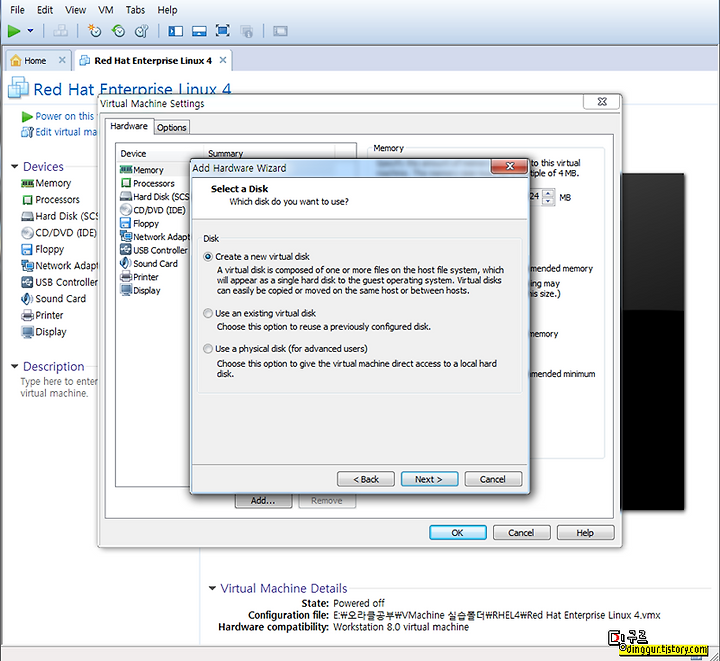This screenshot has height=661, width=720.
Task: Click the Summary column header
Action: [269, 153]
